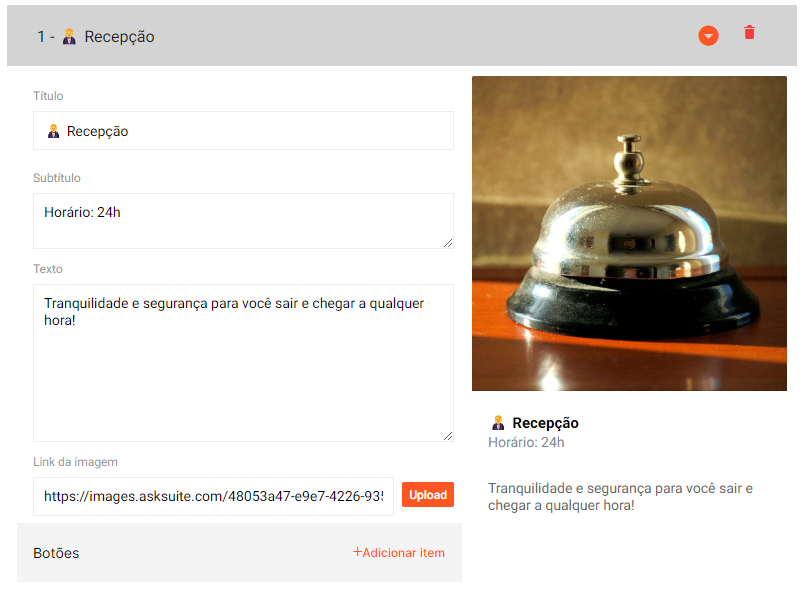
Task: Delete the Recepção item via trash icon
Action: click(x=749, y=32)
